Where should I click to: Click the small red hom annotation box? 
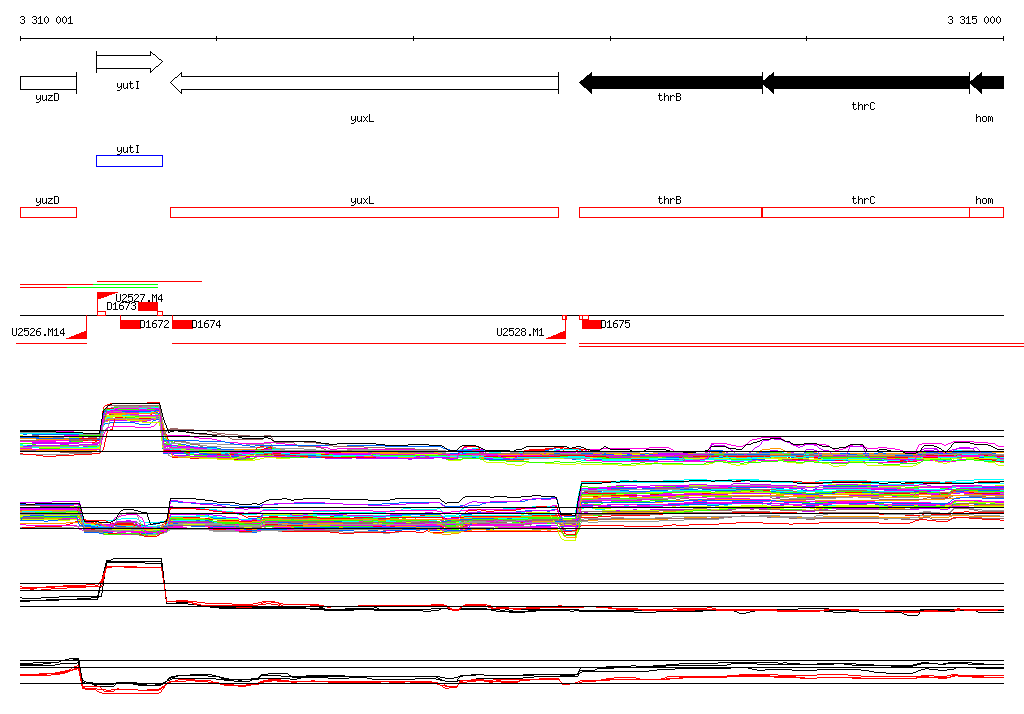(x=987, y=212)
